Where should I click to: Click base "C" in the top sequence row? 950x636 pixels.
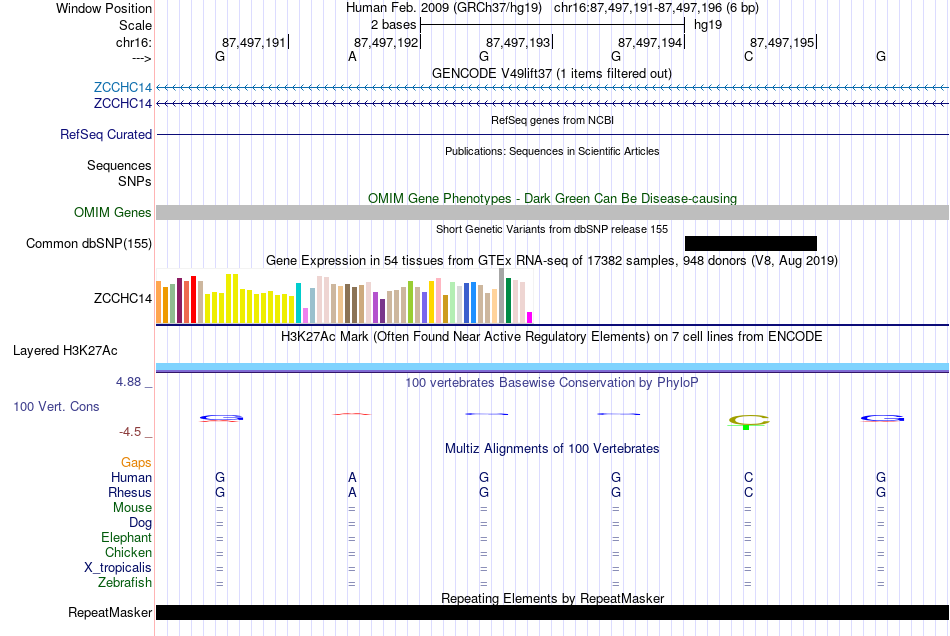(x=748, y=56)
